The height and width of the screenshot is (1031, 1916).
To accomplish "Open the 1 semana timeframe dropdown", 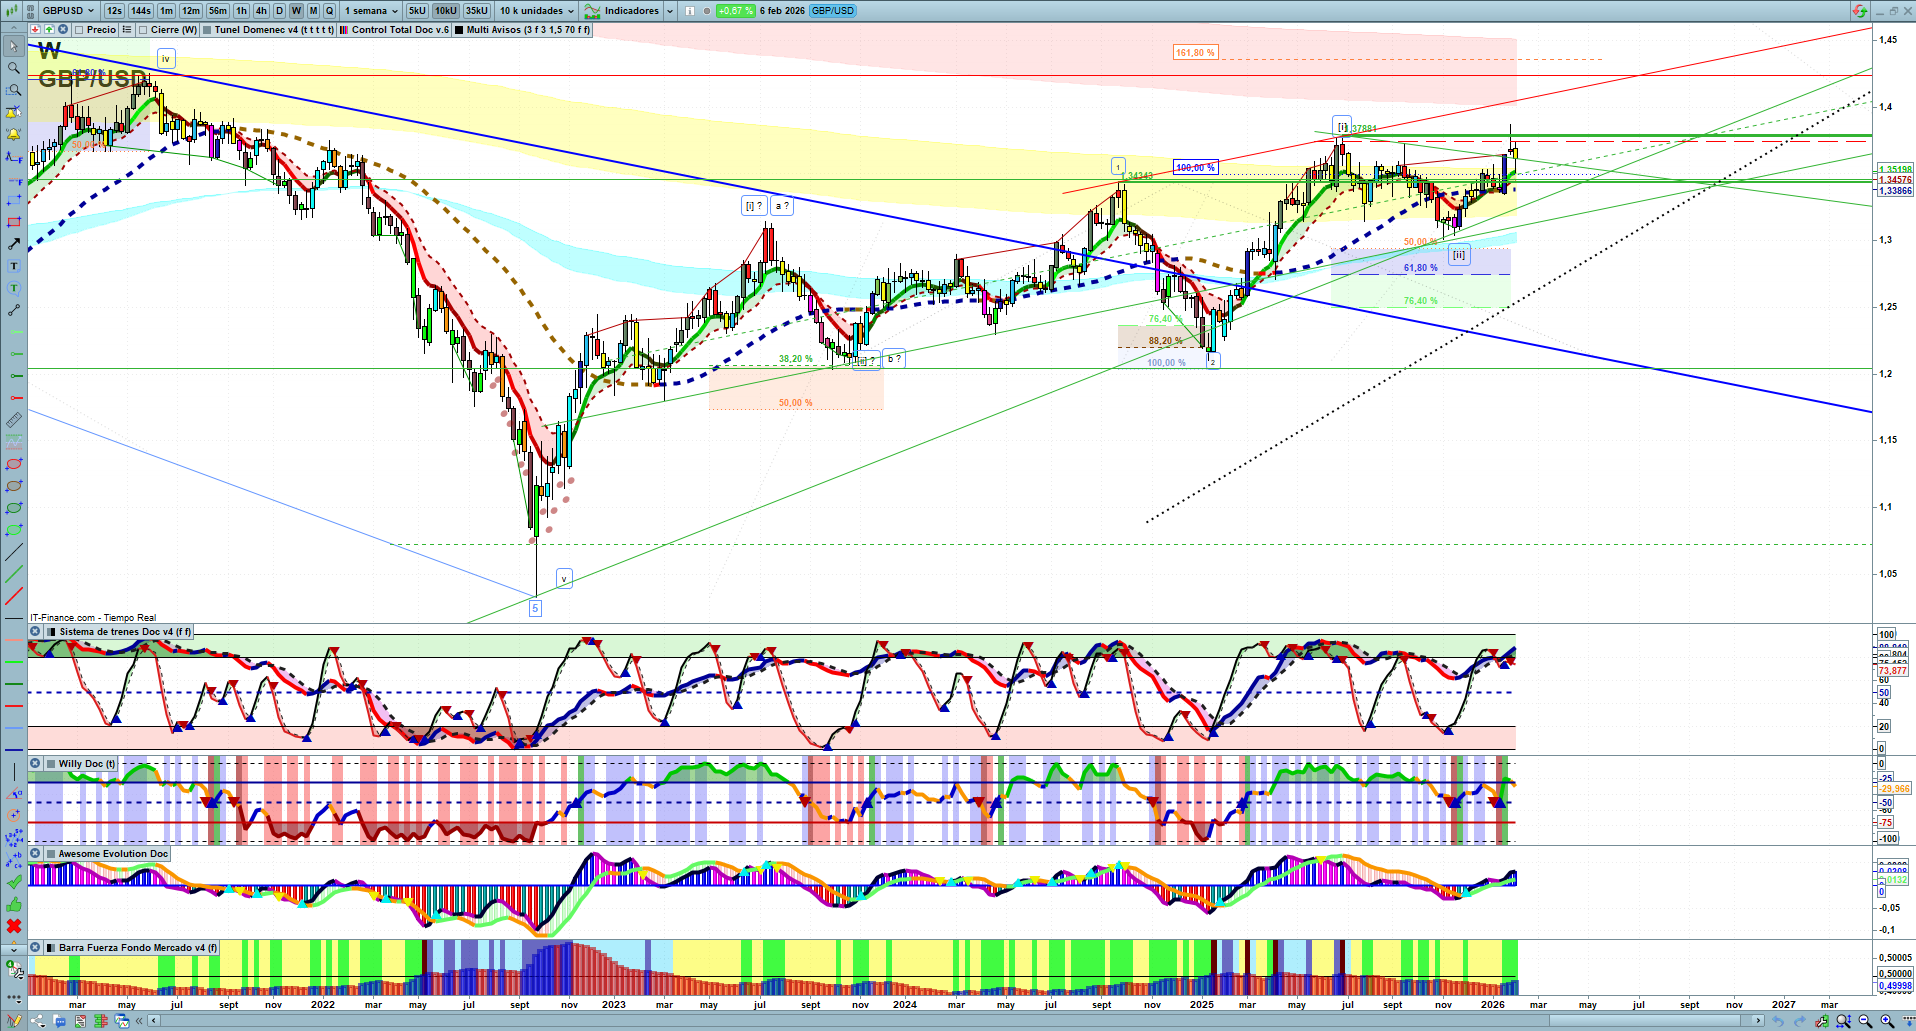I will [372, 11].
